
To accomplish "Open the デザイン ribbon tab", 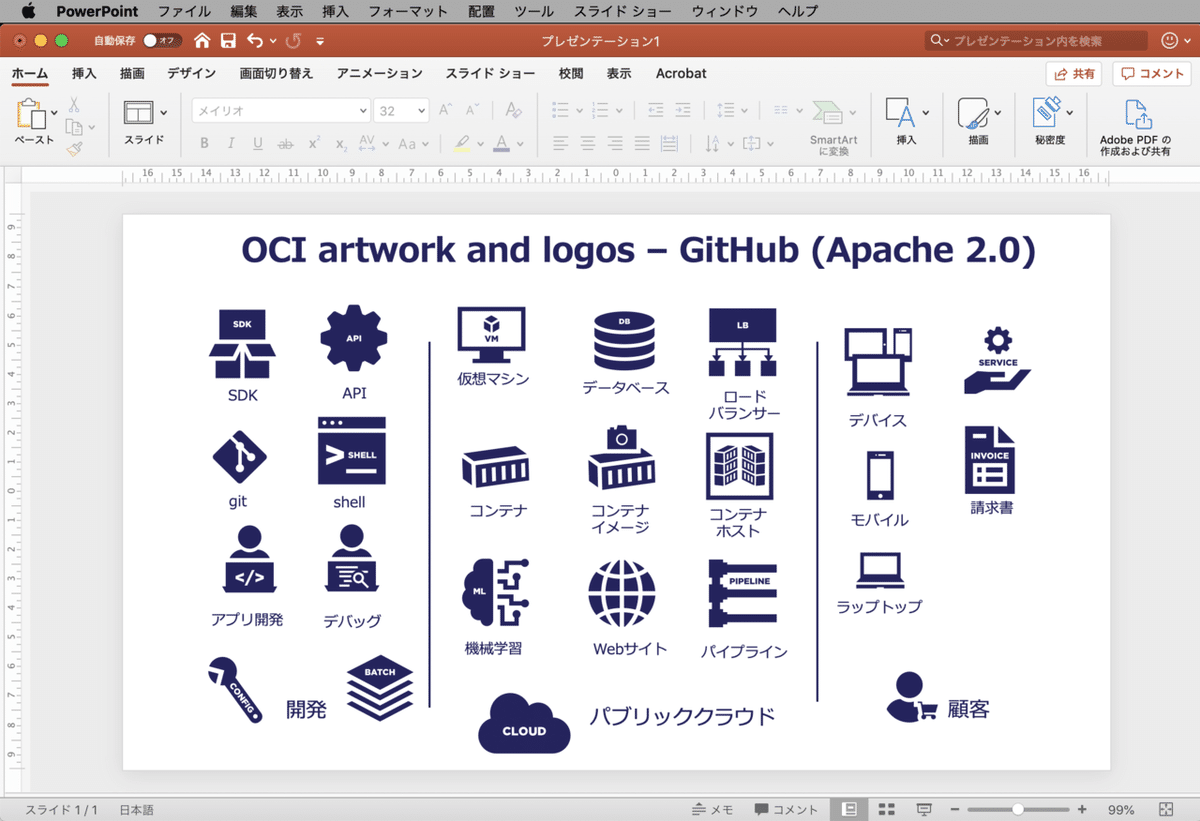I will click(191, 73).
